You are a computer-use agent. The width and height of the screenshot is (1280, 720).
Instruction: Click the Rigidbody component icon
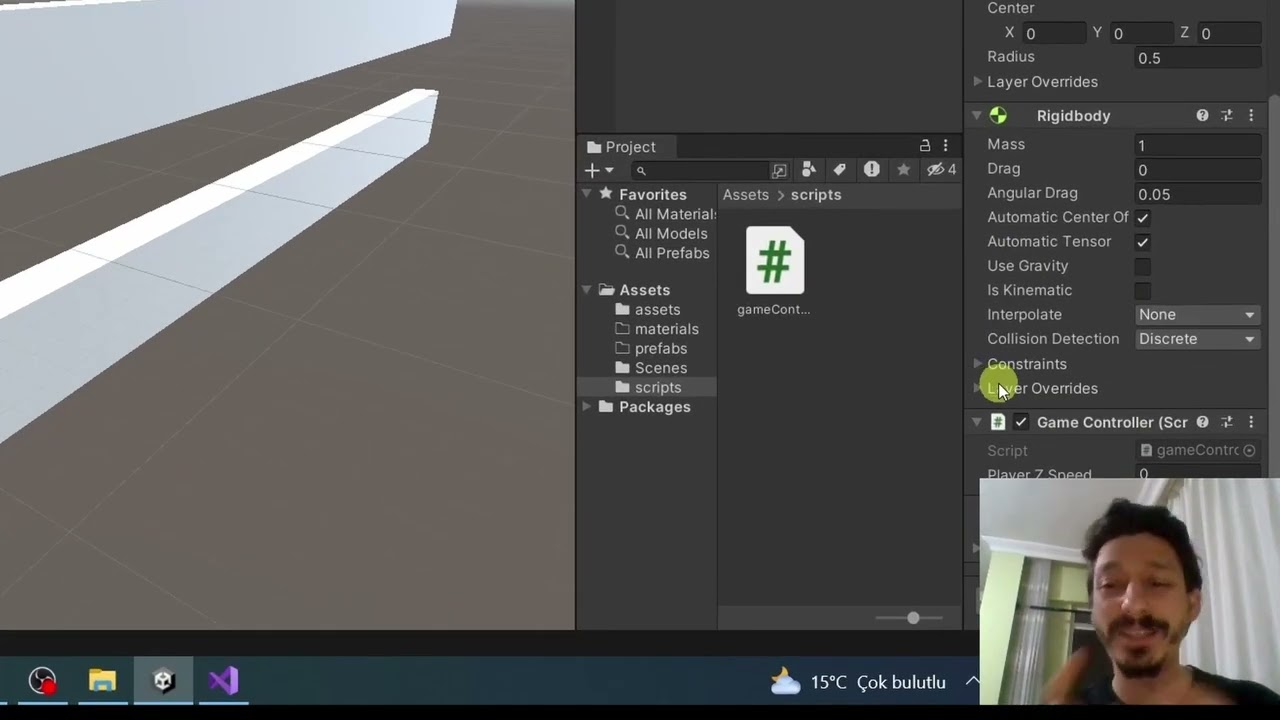998,116
